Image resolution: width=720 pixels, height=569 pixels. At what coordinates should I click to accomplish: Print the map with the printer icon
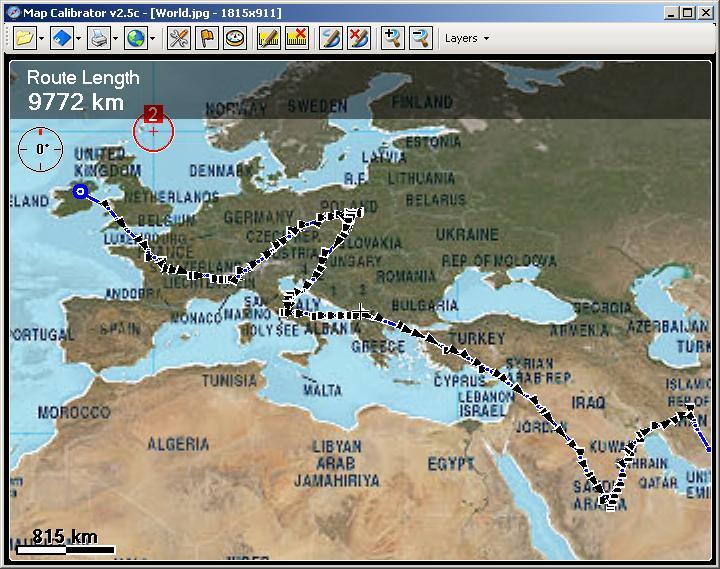pos(99,38)
